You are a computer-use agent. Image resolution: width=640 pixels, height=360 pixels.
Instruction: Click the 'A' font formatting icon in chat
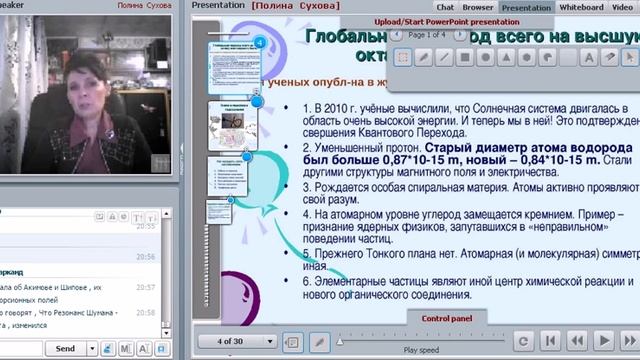pyautogui.click(x=144, y=349)
